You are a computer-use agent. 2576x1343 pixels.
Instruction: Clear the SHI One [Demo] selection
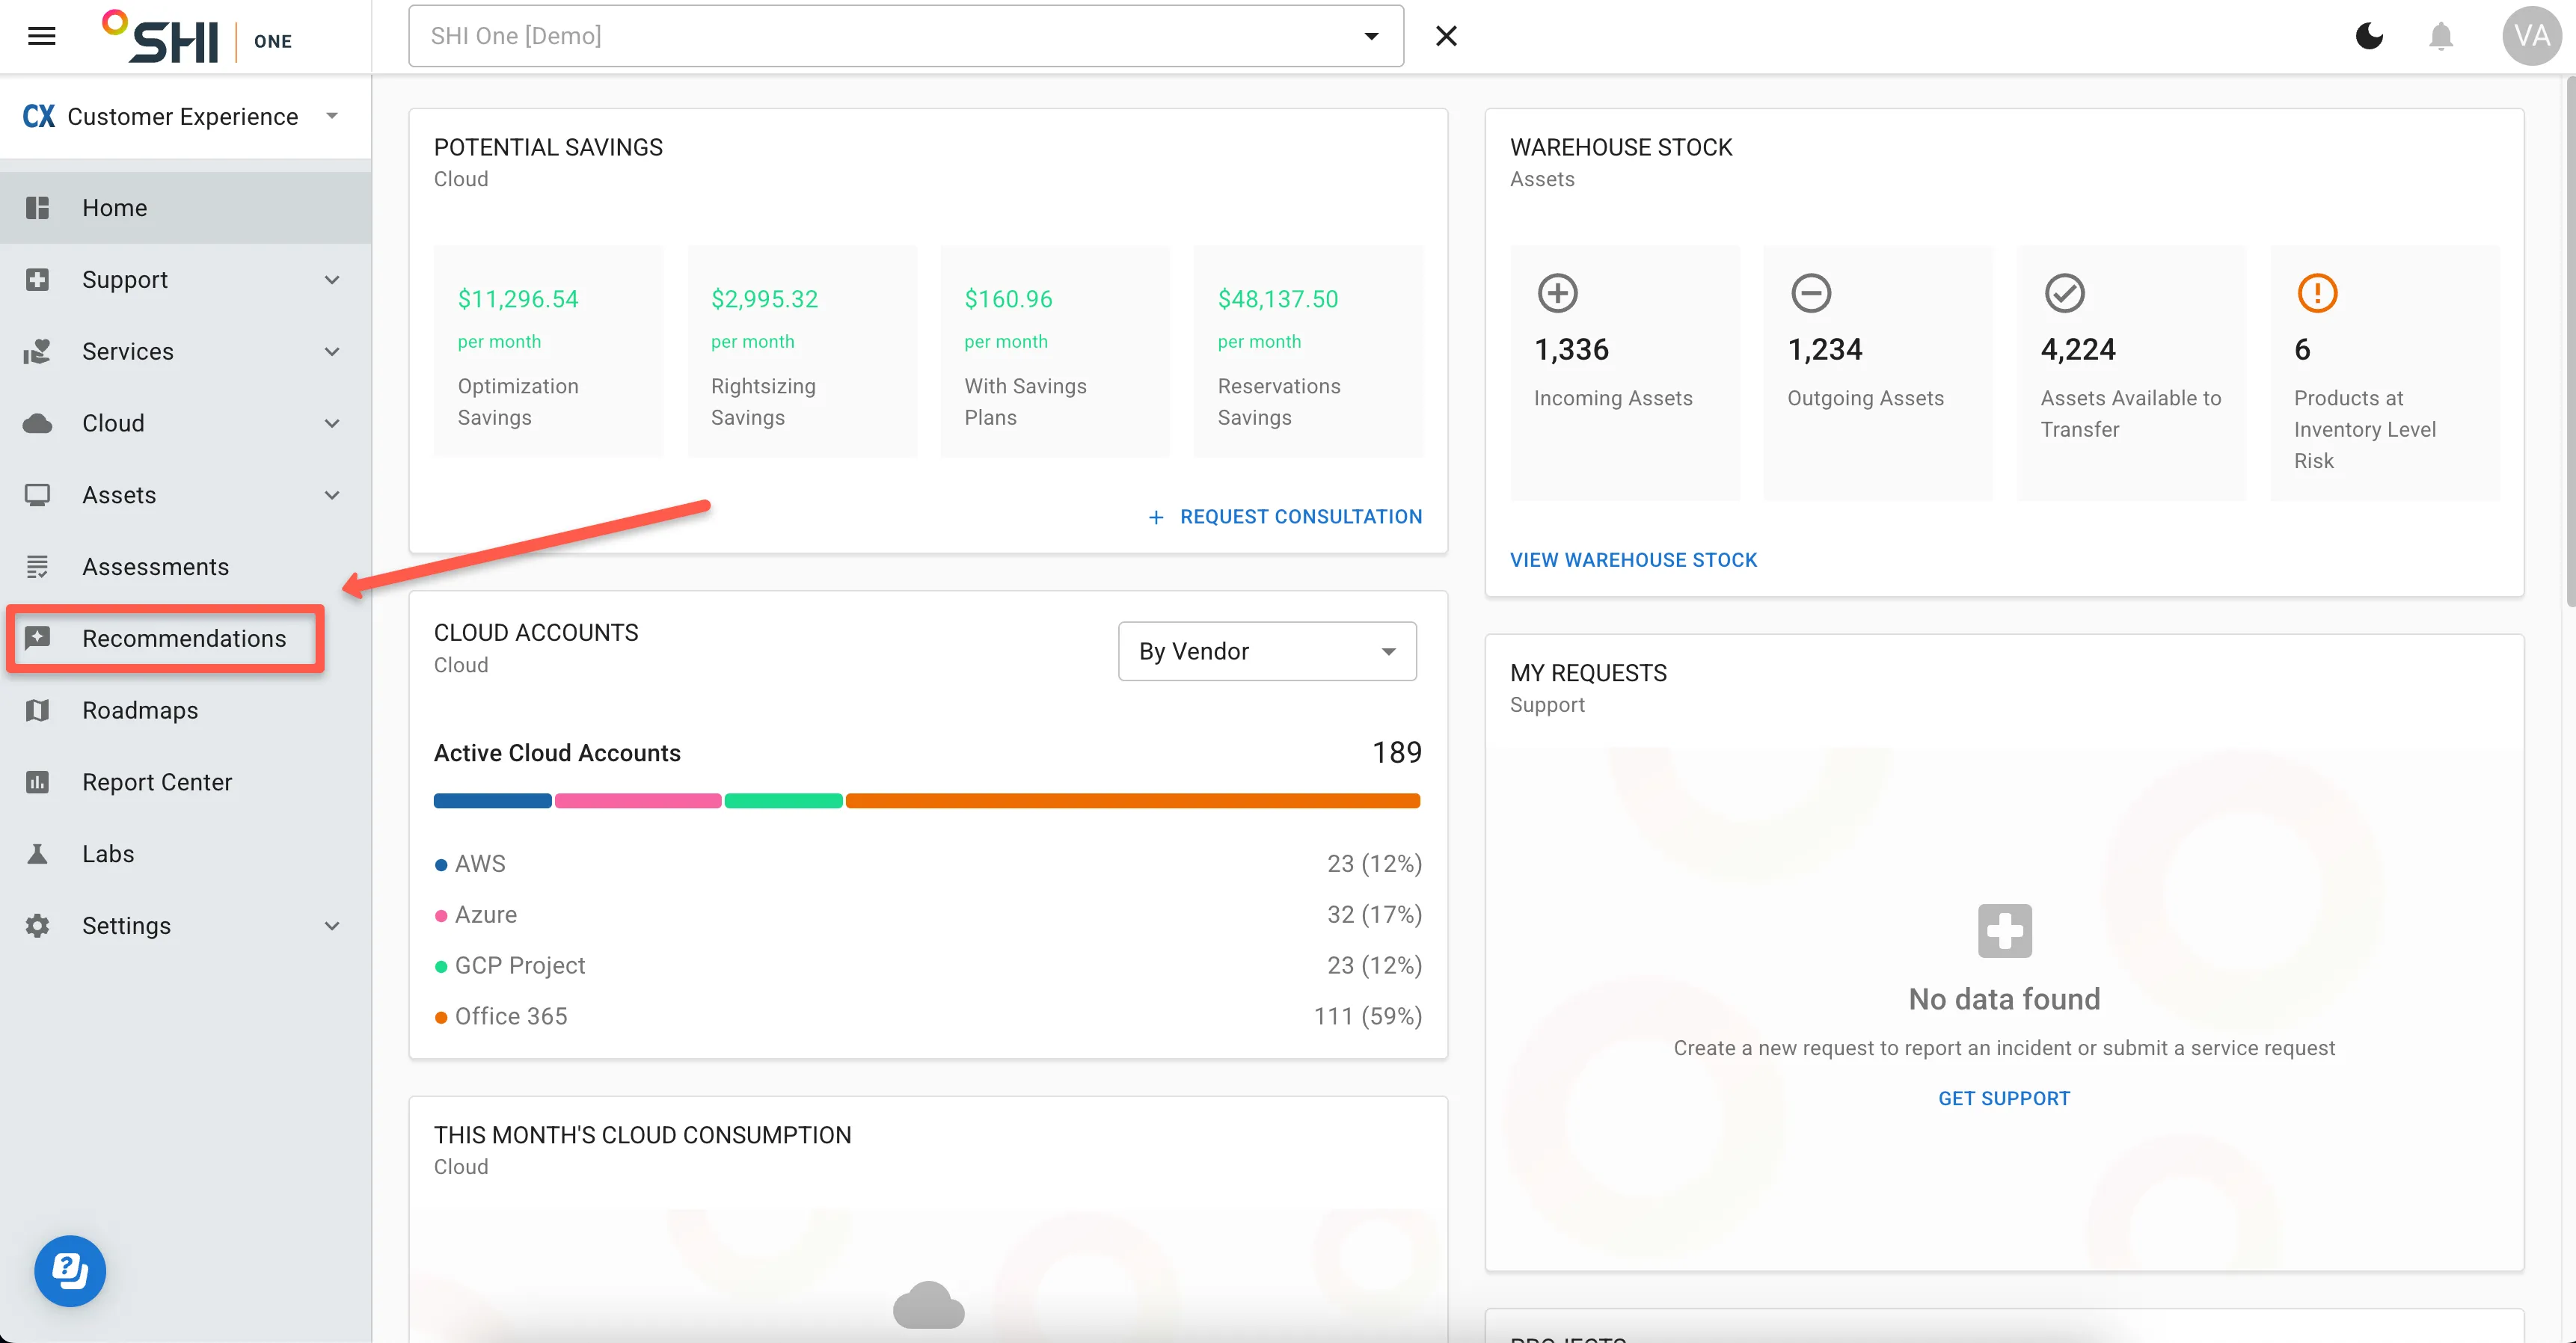pyautogui.click(x=1446, y=36)
